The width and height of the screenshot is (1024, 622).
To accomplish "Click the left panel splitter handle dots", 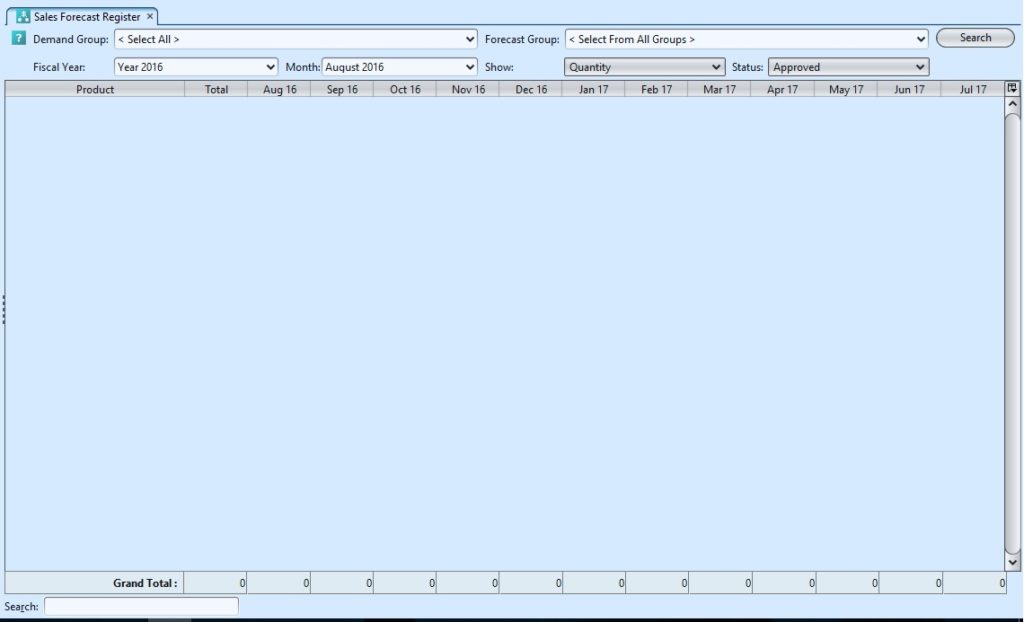I will [3, 310].
